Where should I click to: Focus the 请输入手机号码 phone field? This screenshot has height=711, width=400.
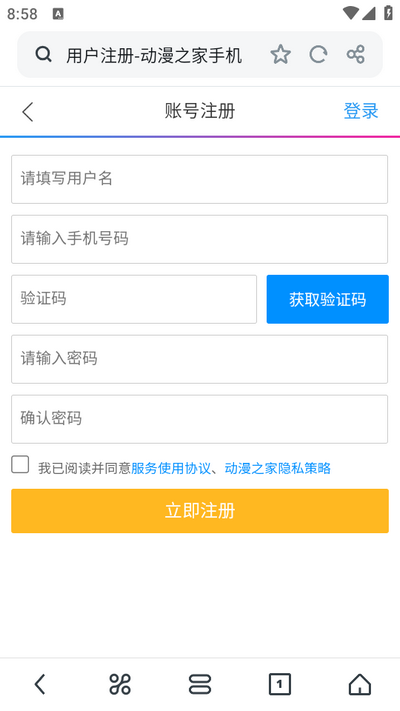pos(200,239)
